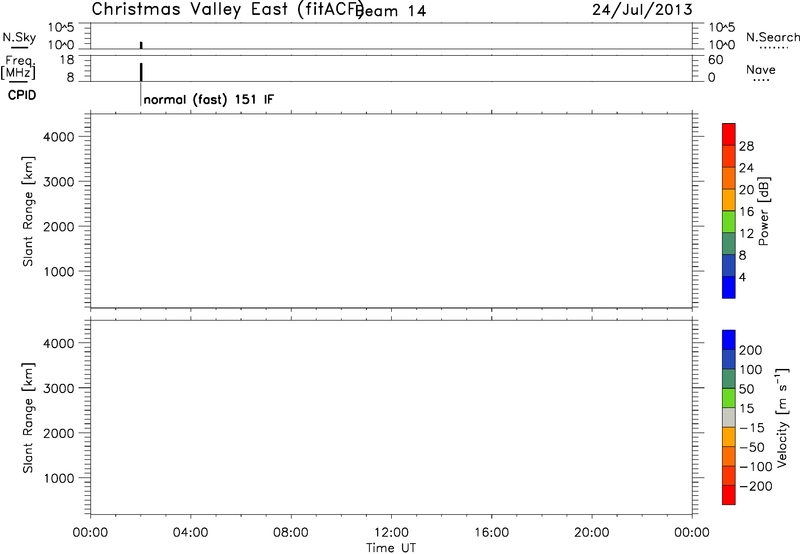Click the blue top Velocity colorbar segment
This screenshot has width=800, height=554.
tap(729, 340)
